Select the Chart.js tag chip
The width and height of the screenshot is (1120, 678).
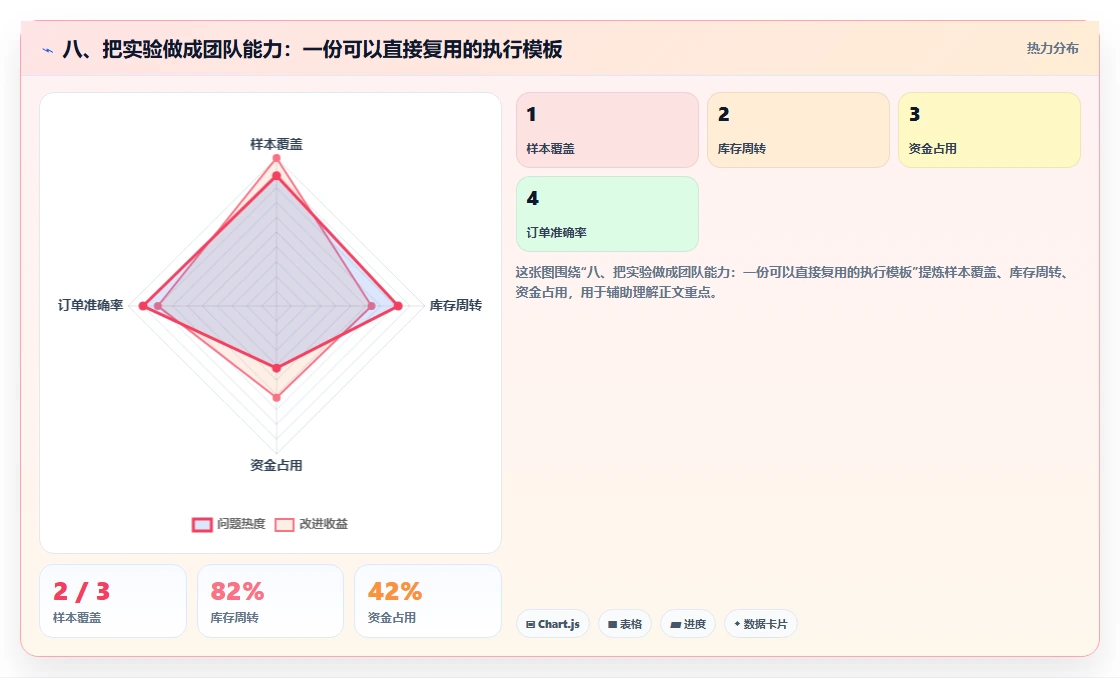click(553, 624)
